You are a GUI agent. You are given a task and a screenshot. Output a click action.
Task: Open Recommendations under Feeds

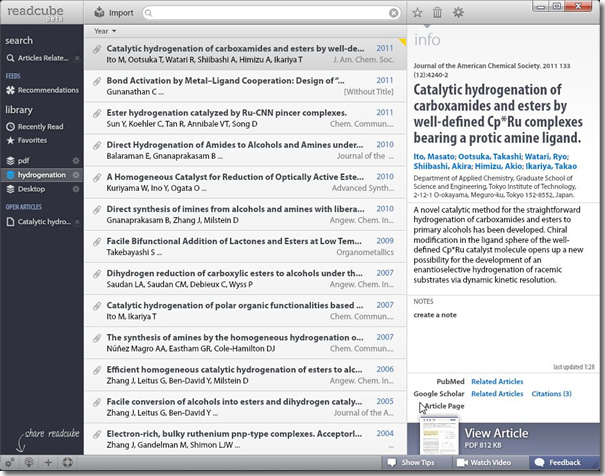[47, 90]
